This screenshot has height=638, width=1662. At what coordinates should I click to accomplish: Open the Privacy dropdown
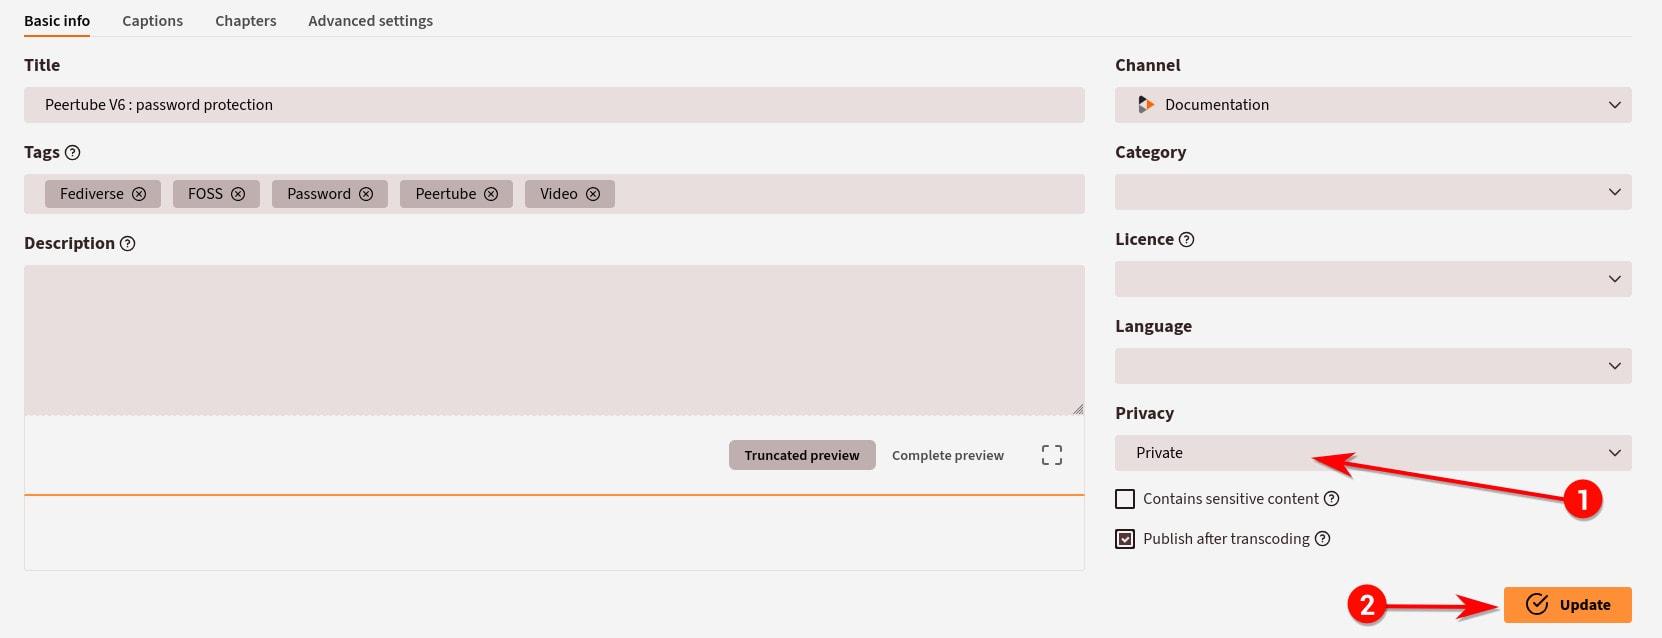[x=1372, y=453]
